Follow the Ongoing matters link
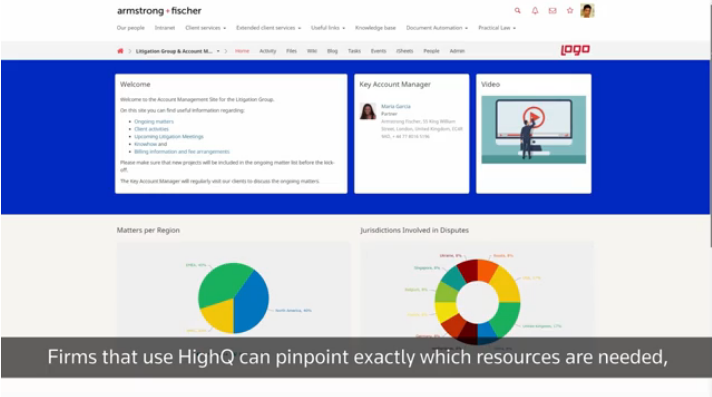The height and width of the screenshot is (397, 712). click(x=154, y=121)
